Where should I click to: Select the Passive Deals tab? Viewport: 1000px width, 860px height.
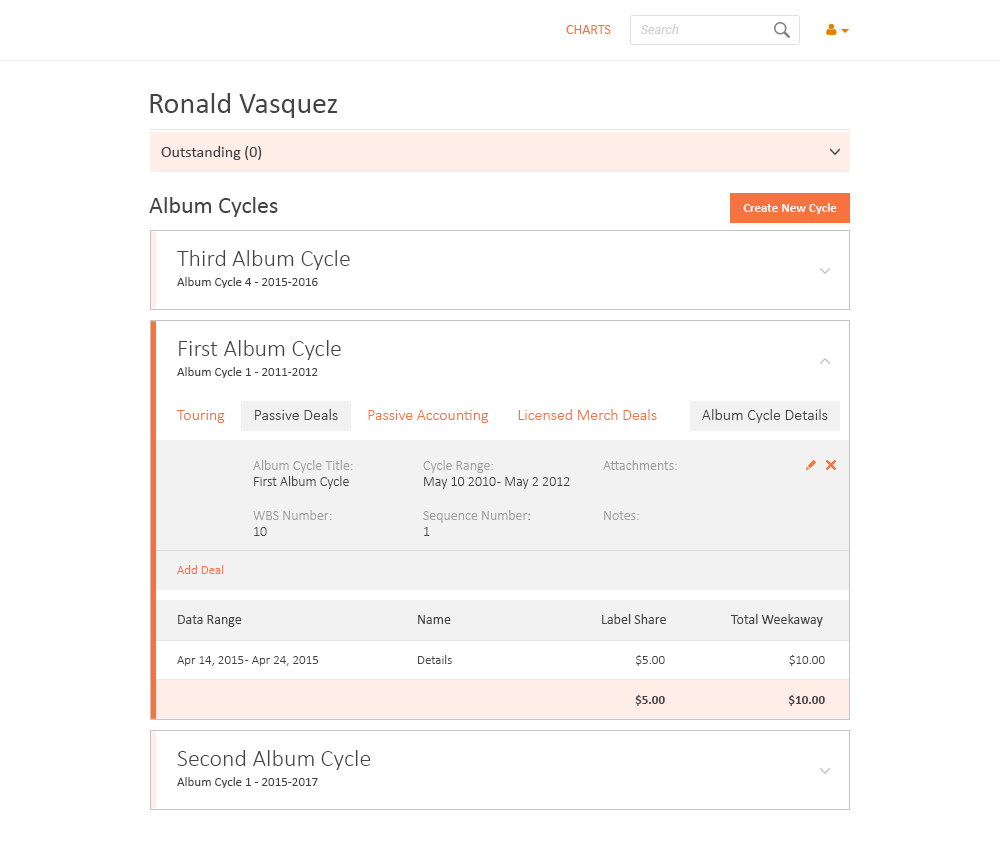coord(296,415)
